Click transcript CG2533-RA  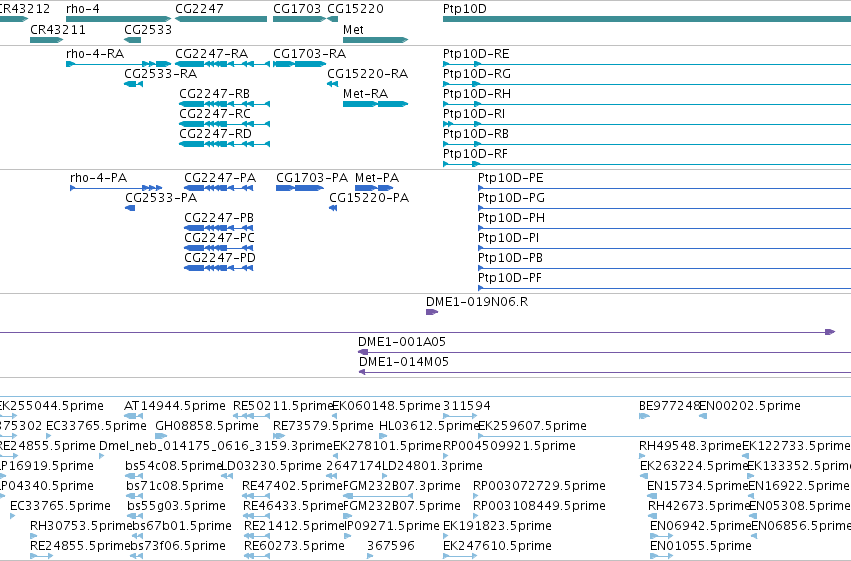coord(134,84)
